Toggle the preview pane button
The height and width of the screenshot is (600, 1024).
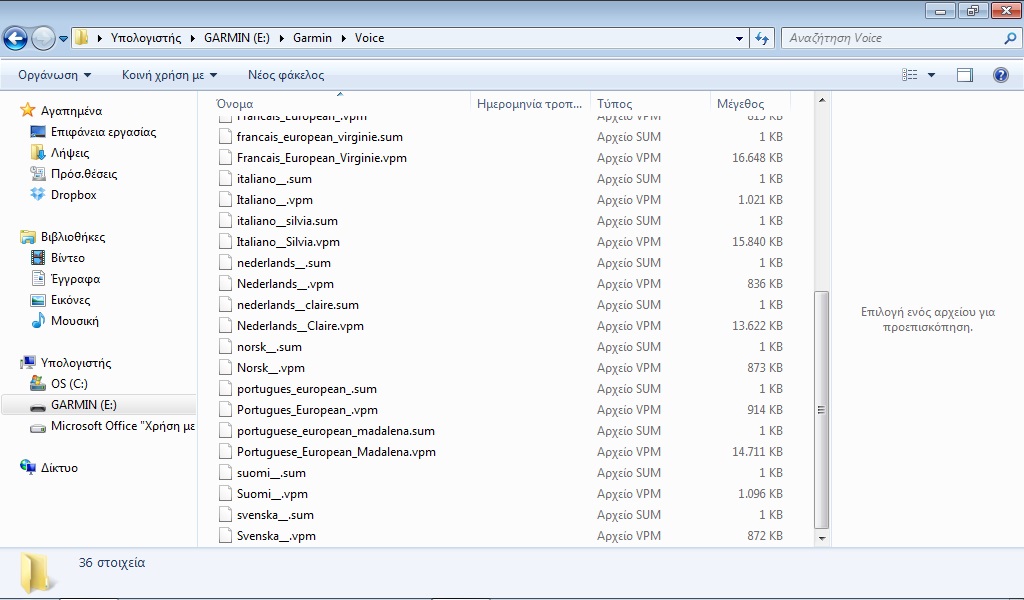click(965, 75)
